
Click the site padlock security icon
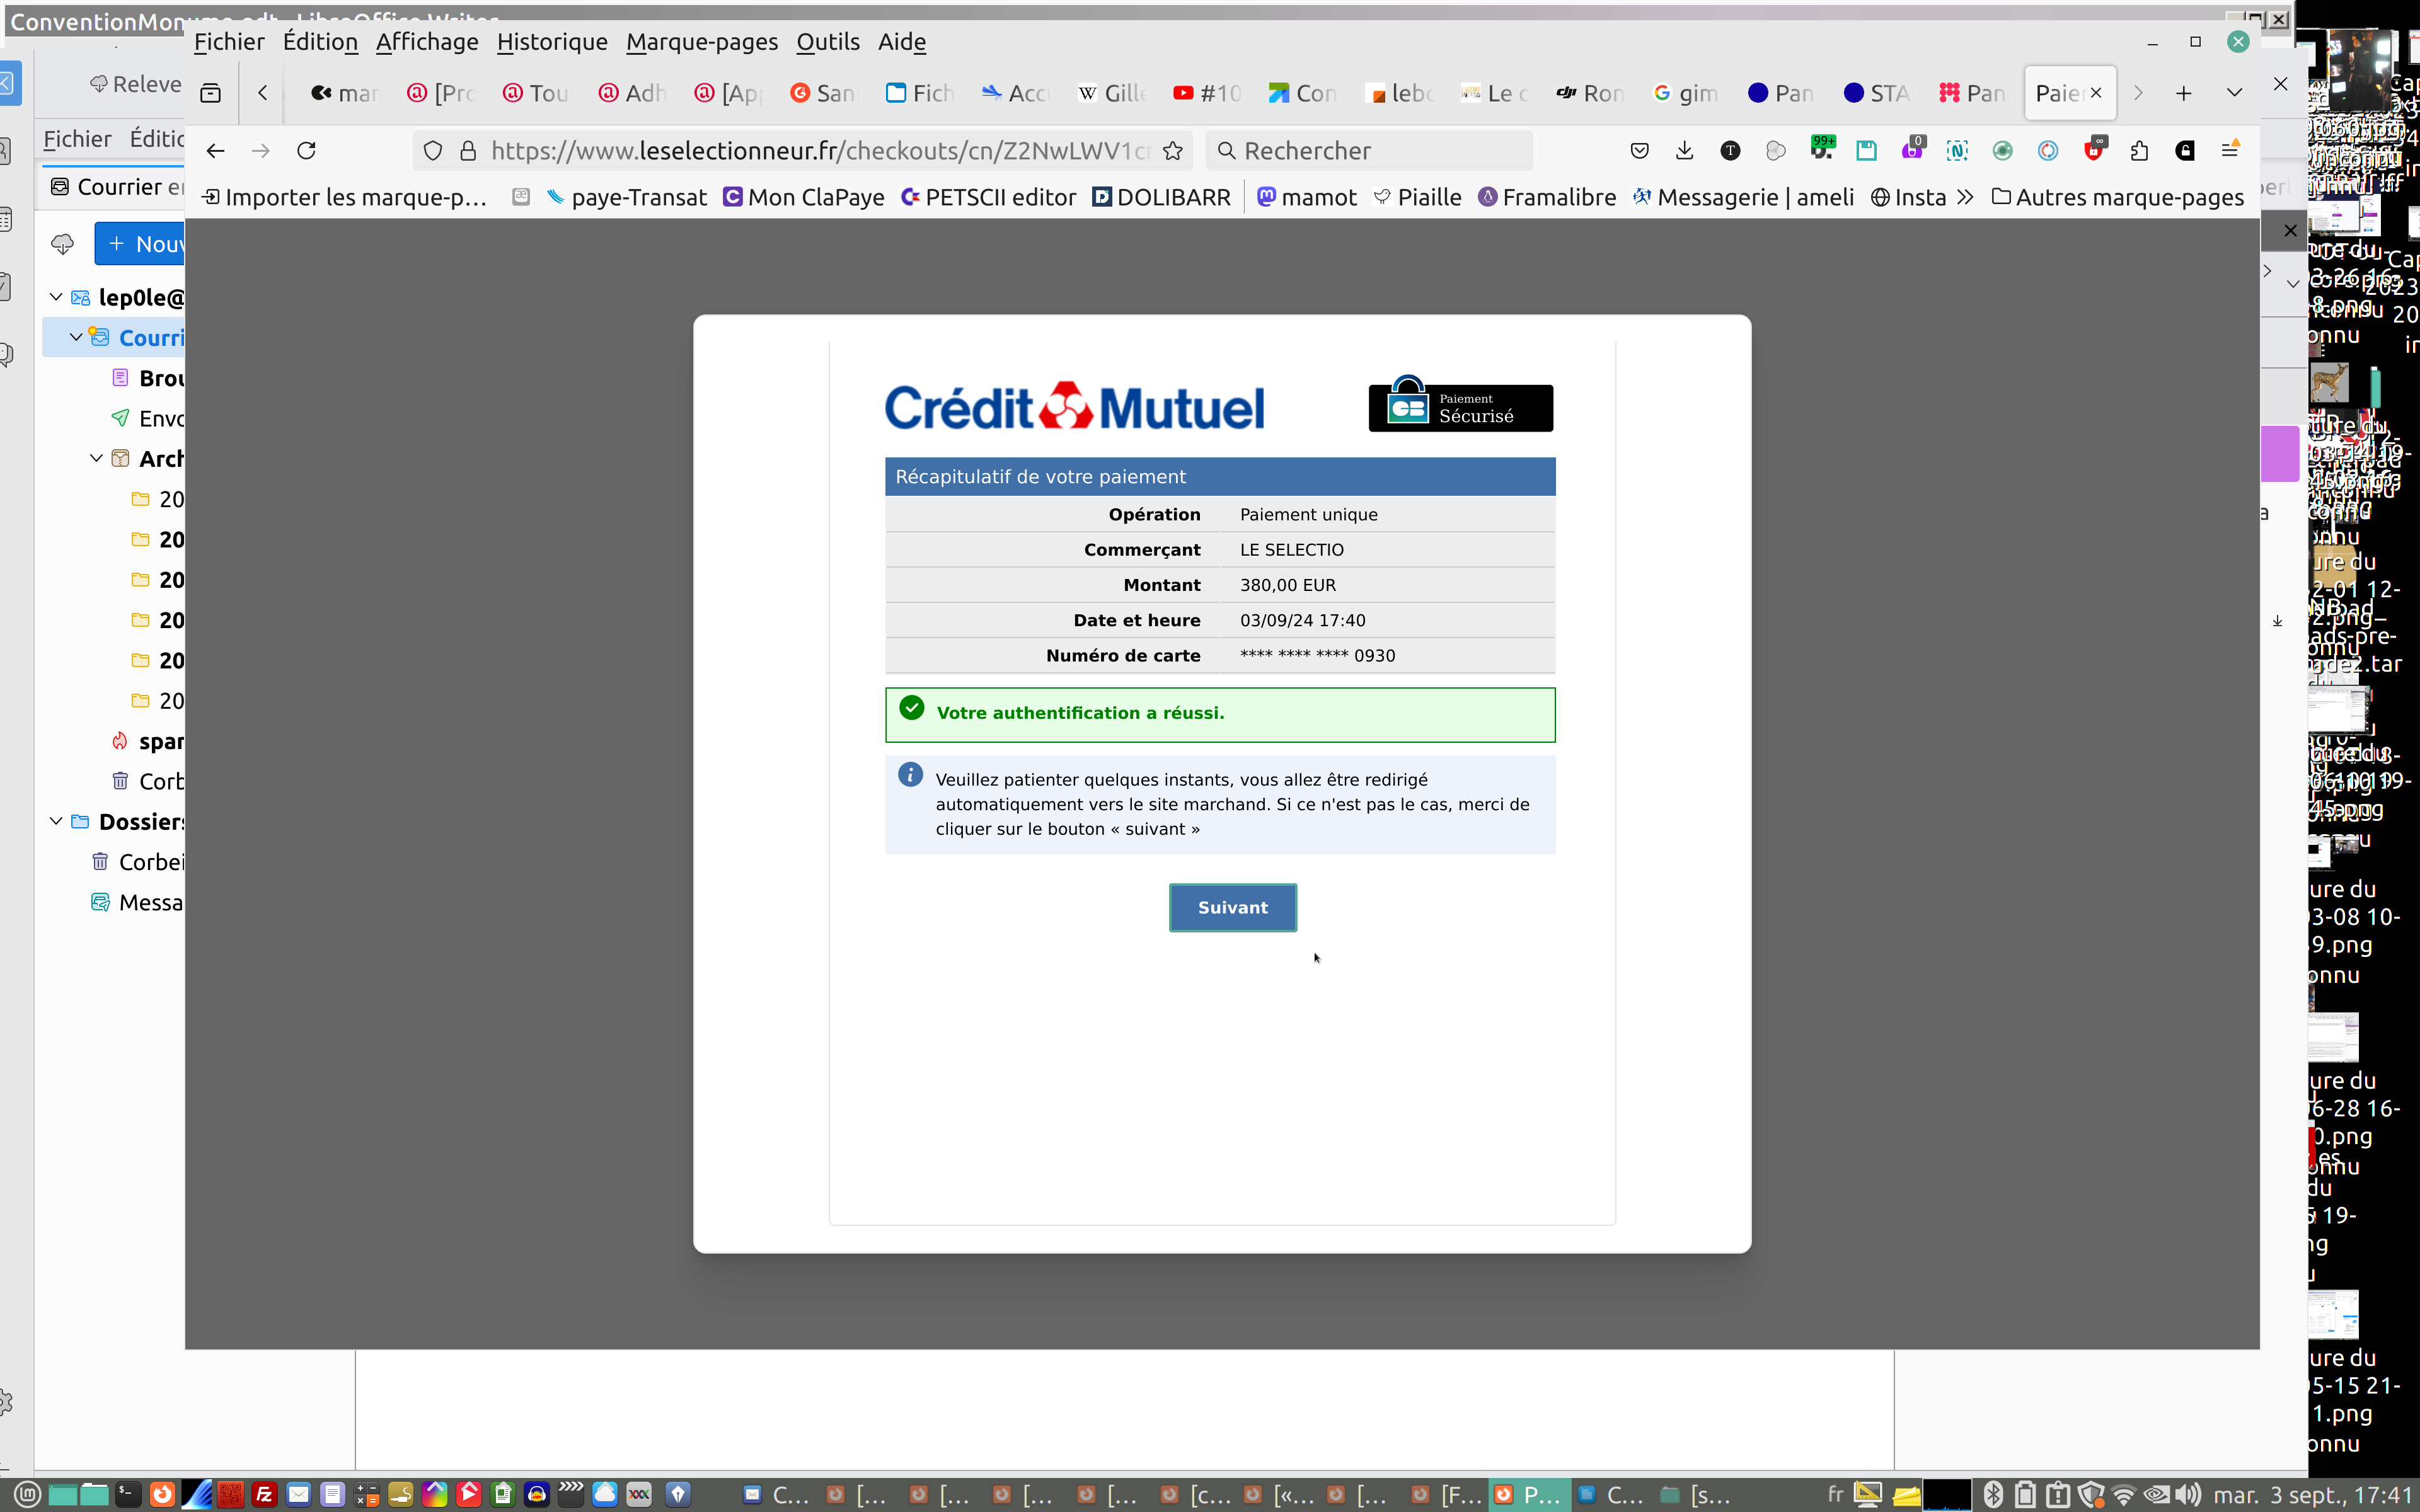point(468,151)
